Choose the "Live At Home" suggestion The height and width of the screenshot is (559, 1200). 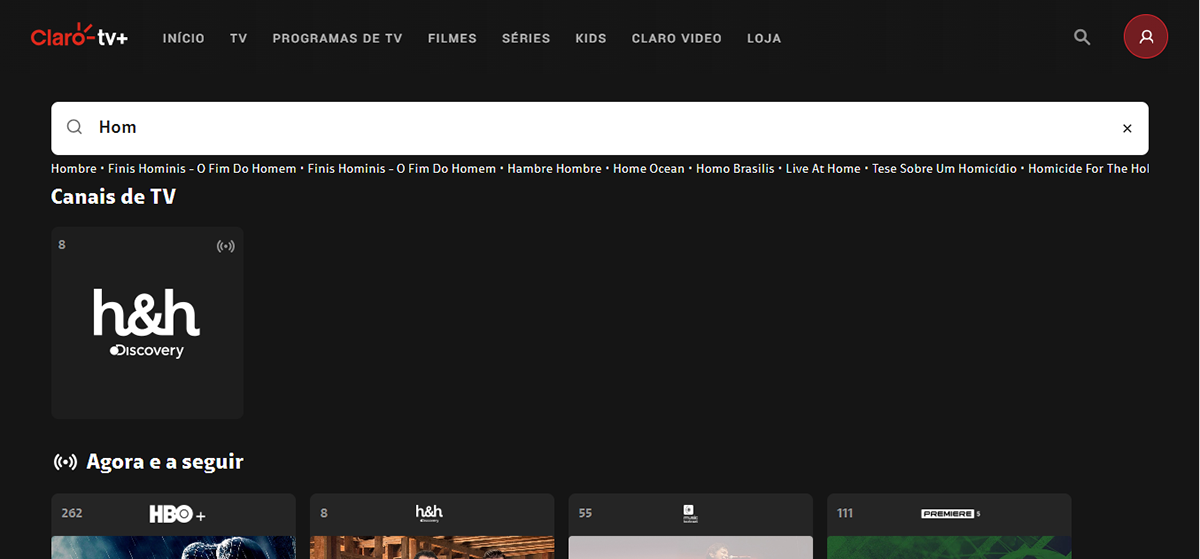(x=823, y=169)
